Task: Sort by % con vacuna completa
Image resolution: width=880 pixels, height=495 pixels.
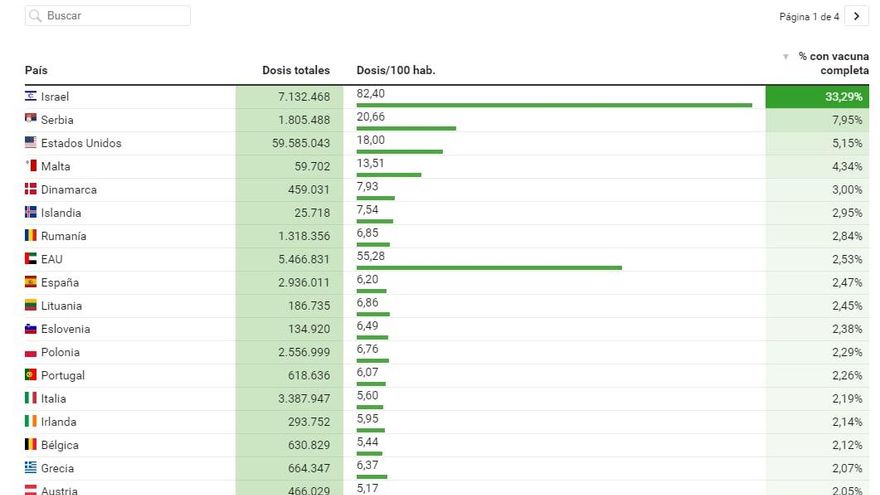Action: click(832, 63)
